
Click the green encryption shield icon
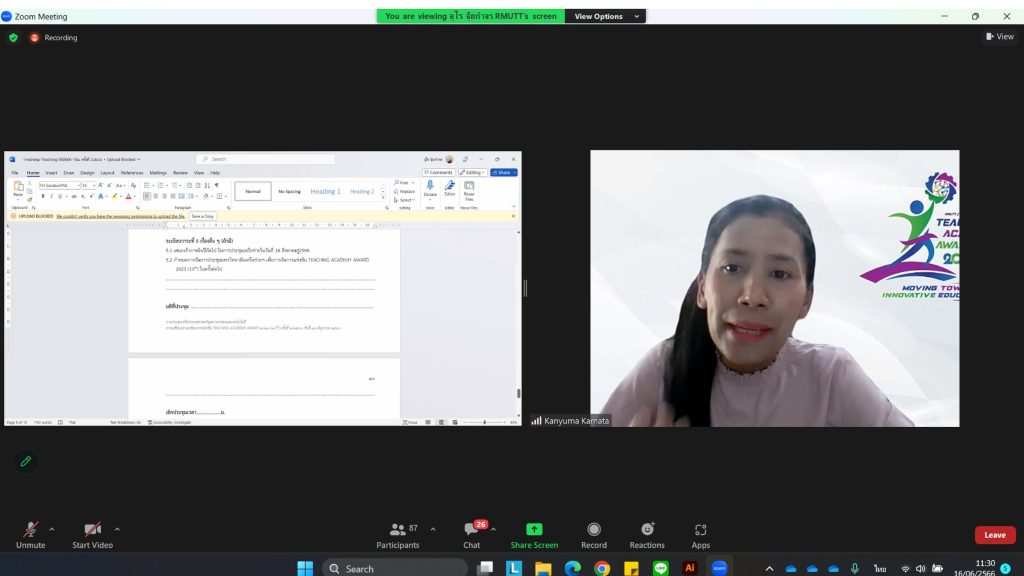13,37
